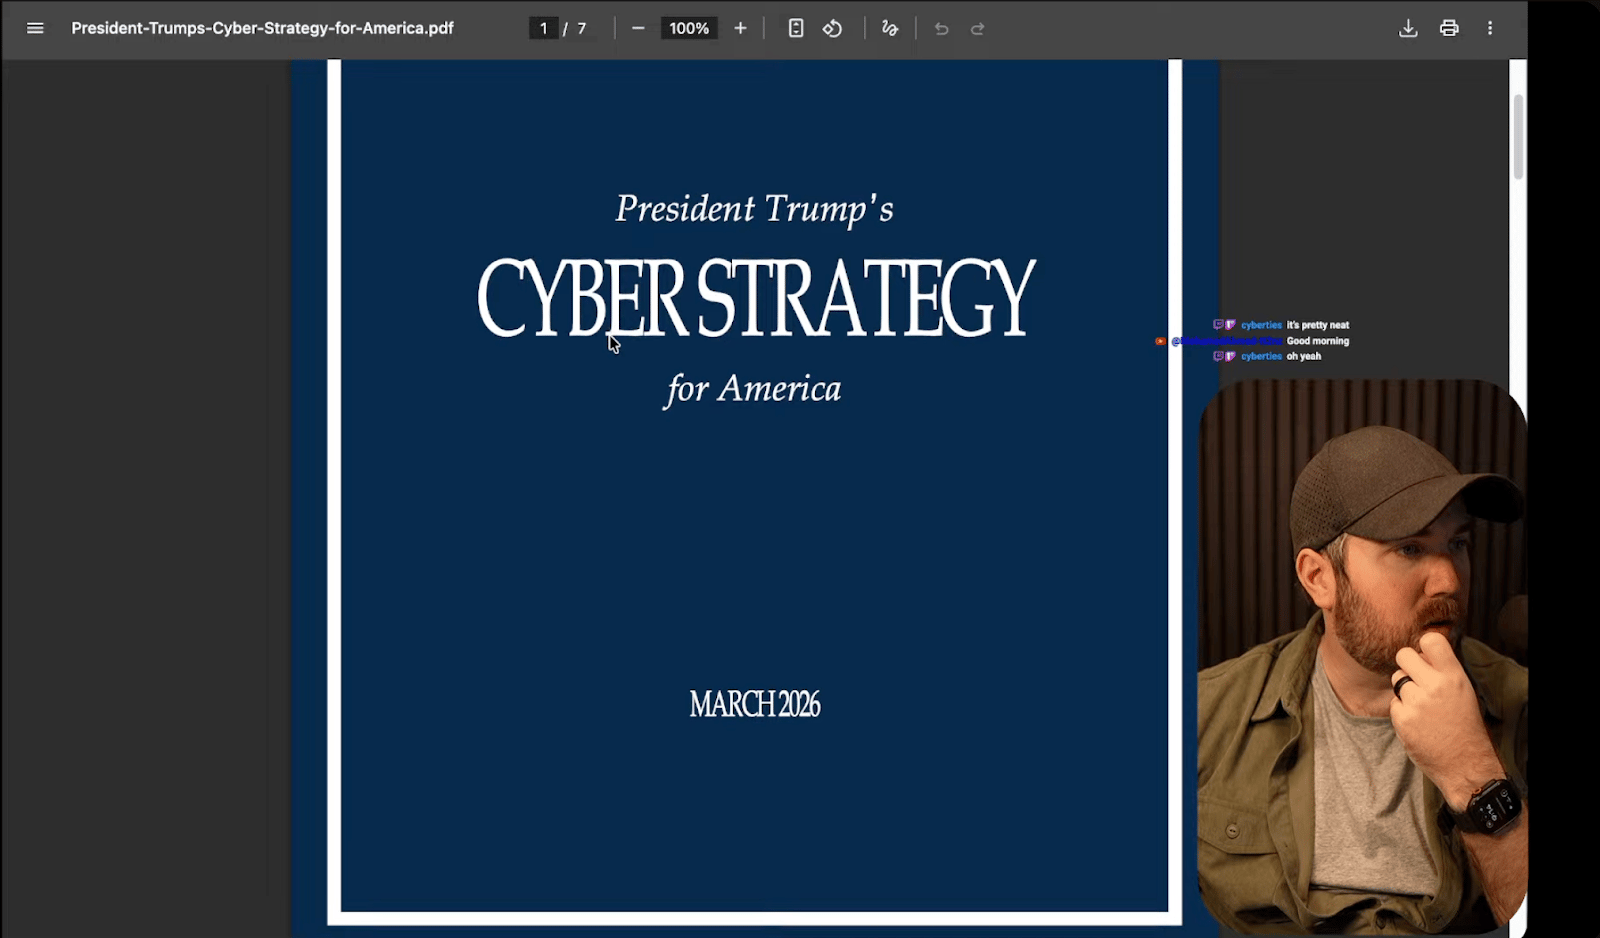Click the 'MARCH 2026' date text
The height and width of the screenshot is (938, 1600).
click(x=755, y=705)
